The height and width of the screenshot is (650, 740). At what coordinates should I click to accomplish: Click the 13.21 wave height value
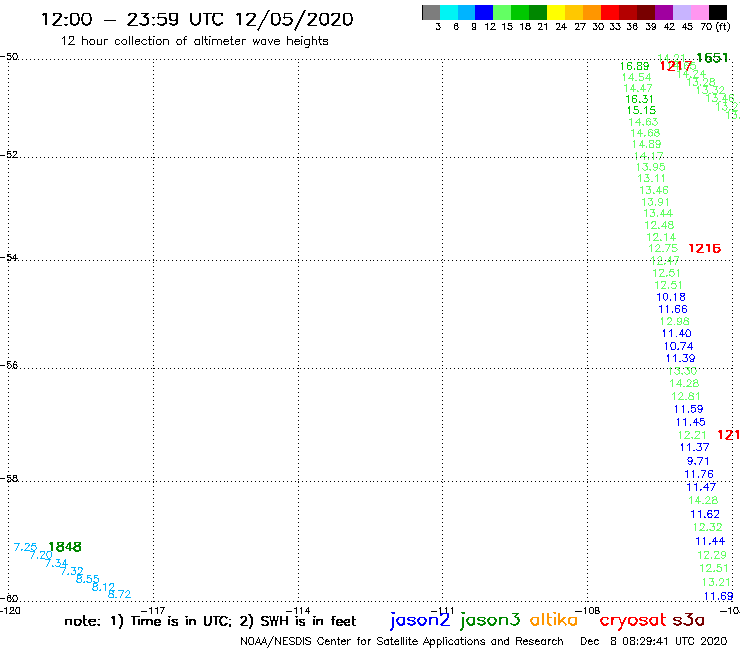716,582
